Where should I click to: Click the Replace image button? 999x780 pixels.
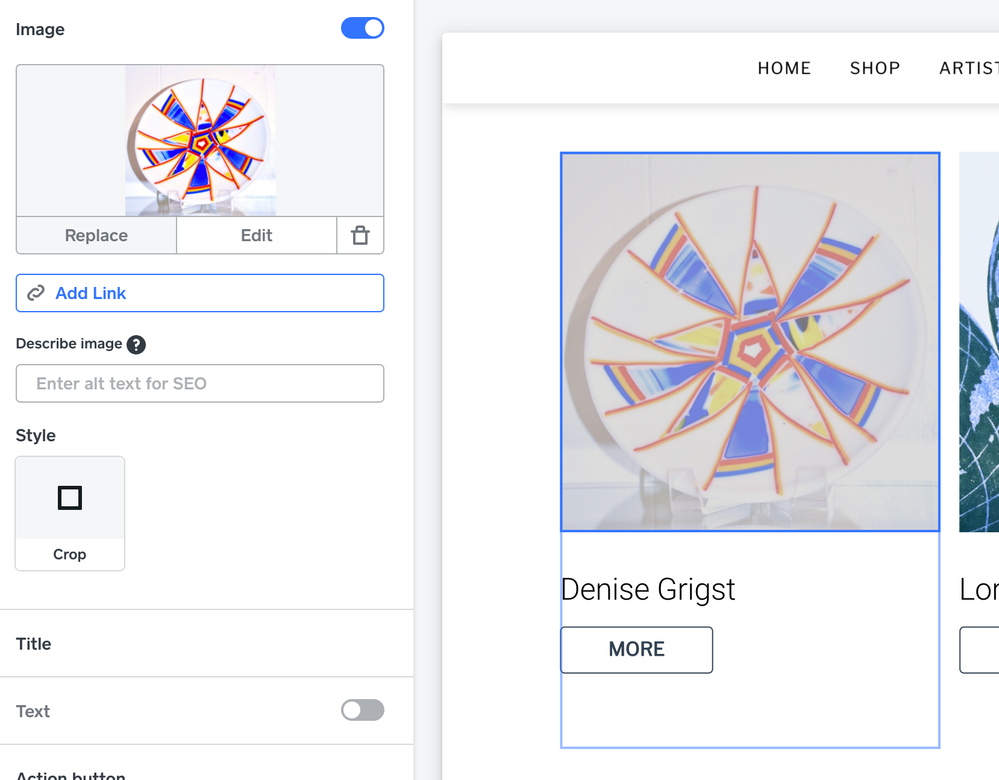(x=96, y=235)
